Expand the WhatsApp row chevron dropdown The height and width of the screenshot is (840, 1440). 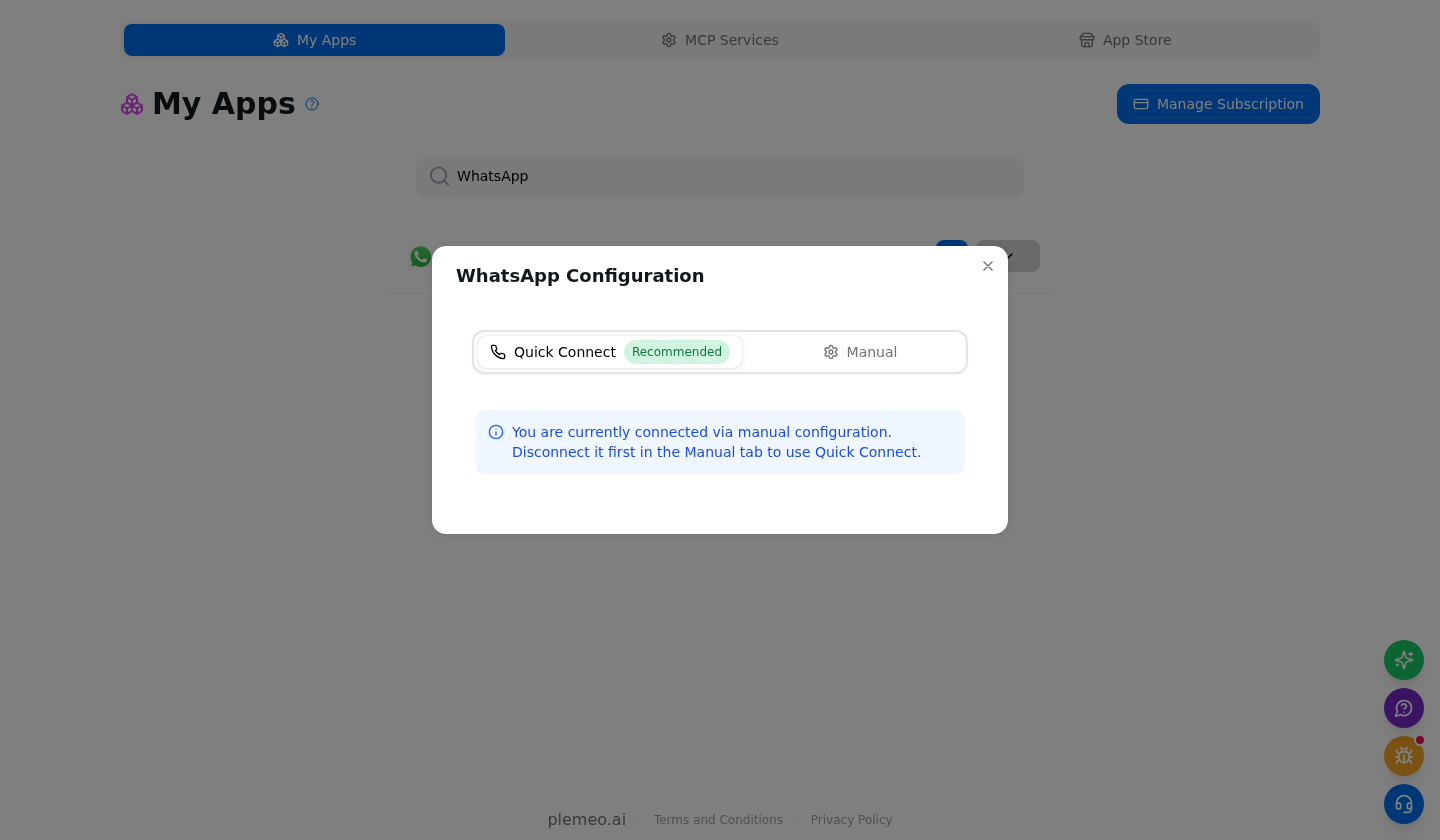[1008, 256]
